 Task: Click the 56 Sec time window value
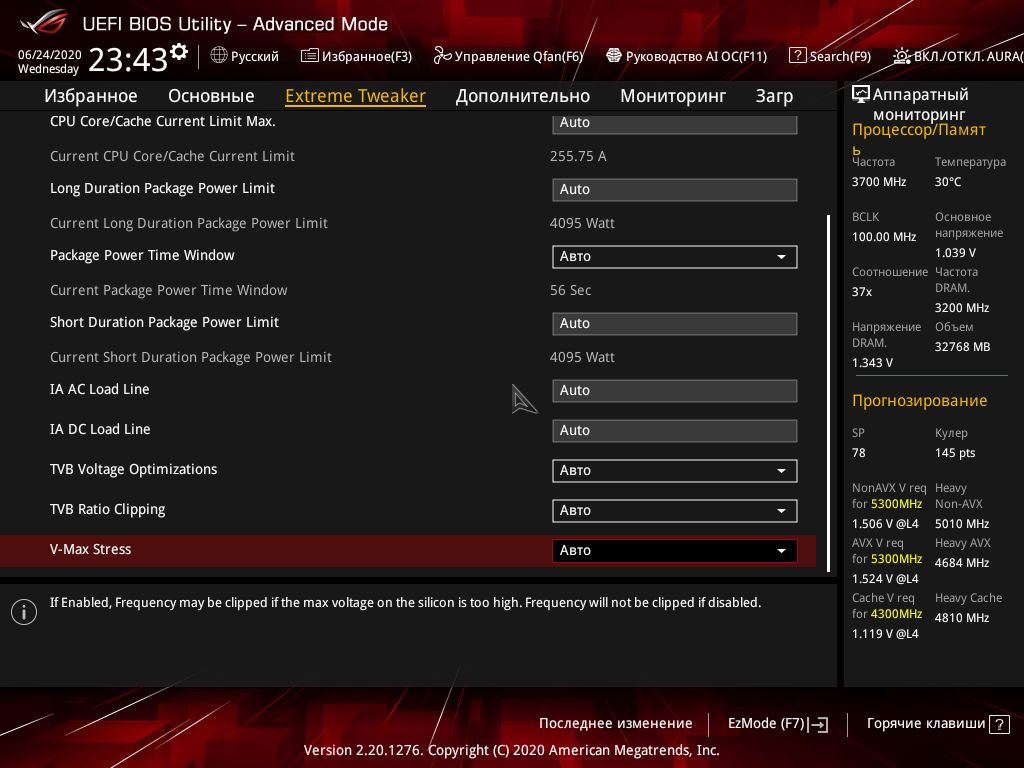click(570, 290)
